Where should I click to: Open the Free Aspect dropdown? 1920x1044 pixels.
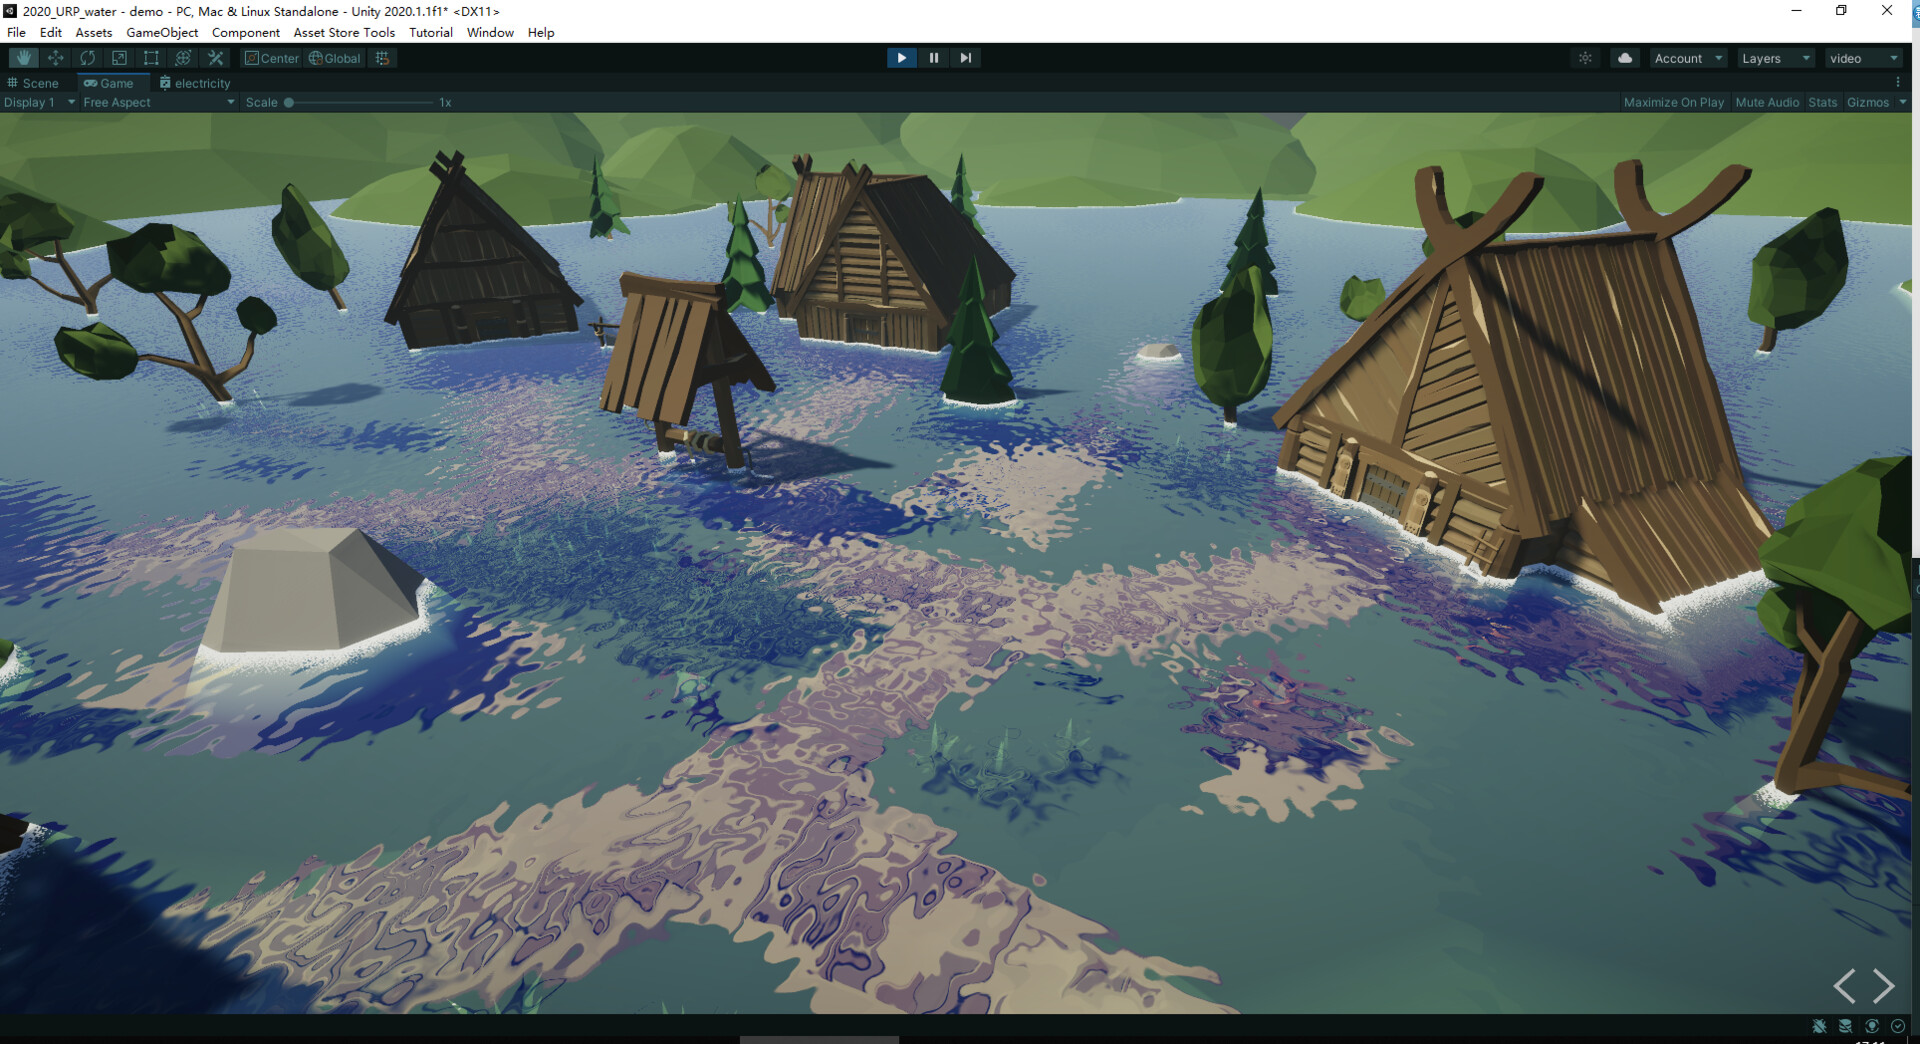tap(157, 102)
